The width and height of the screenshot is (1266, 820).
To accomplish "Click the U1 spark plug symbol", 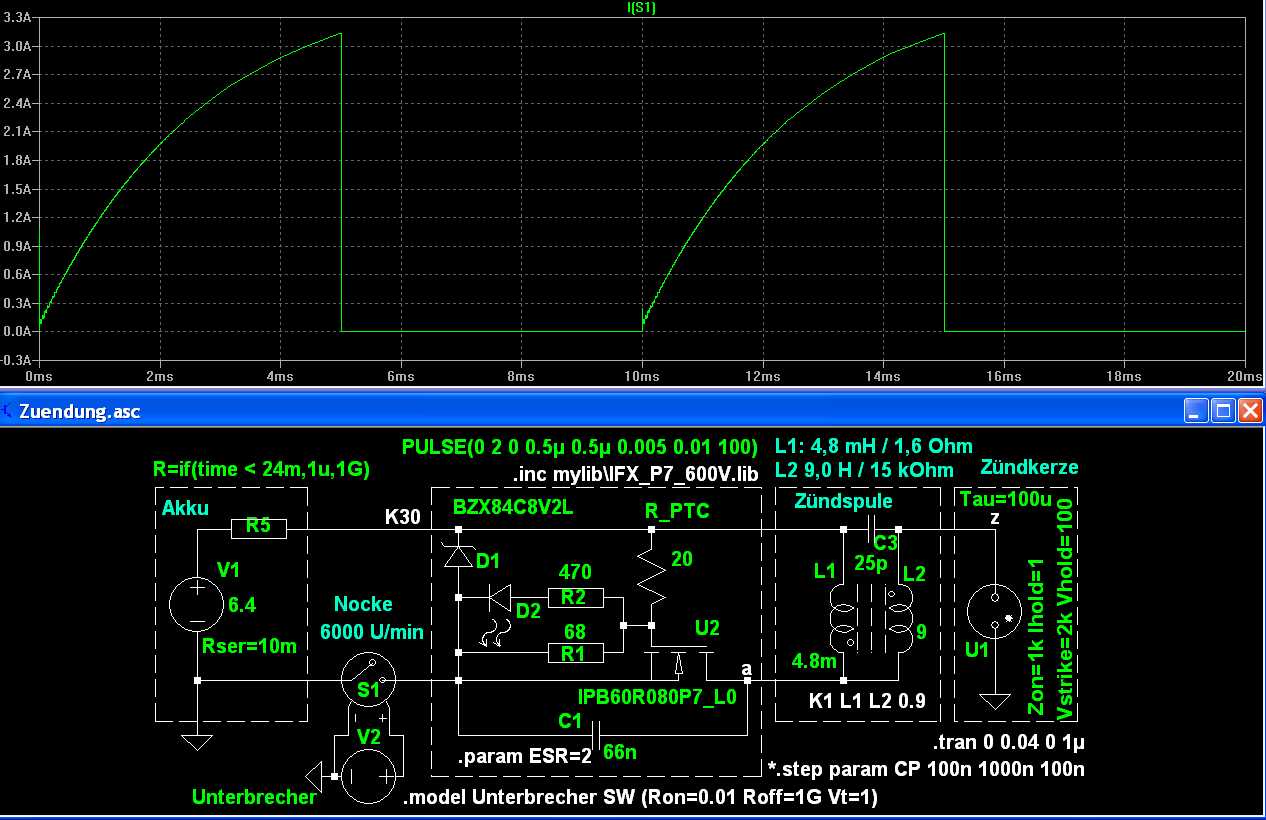I will (x=994, y=610).
